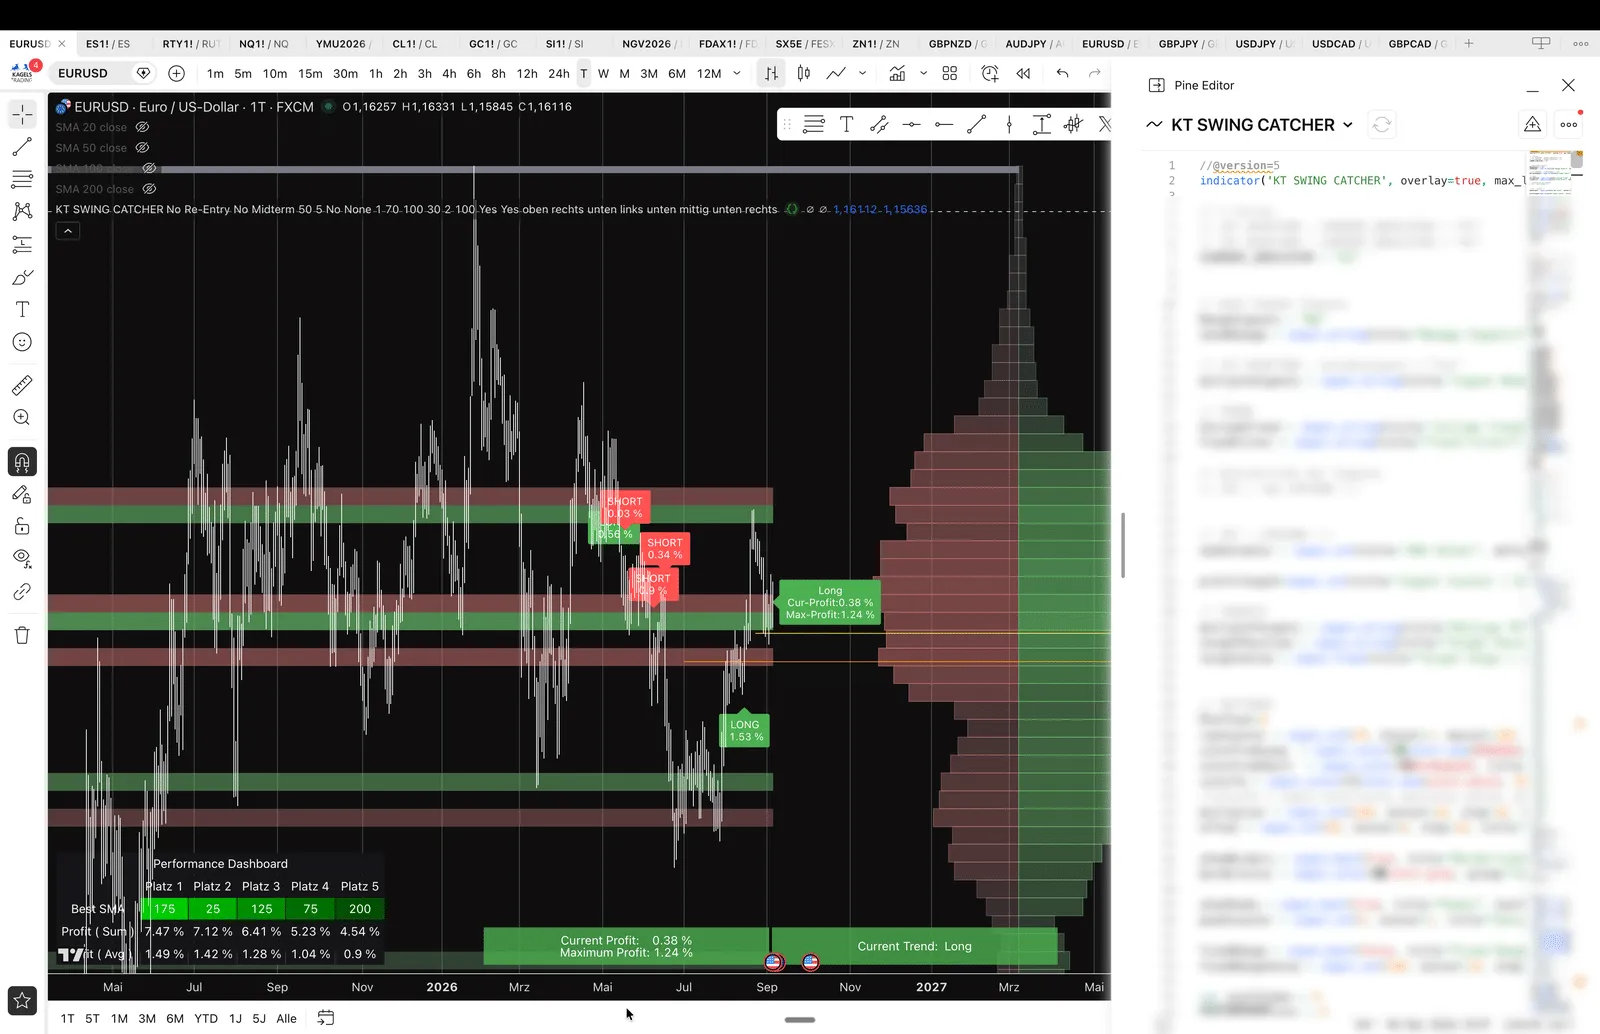1600x1034 pixels.
Task: Select horizontal line in drawing toolbar
Action: point(911,124)
